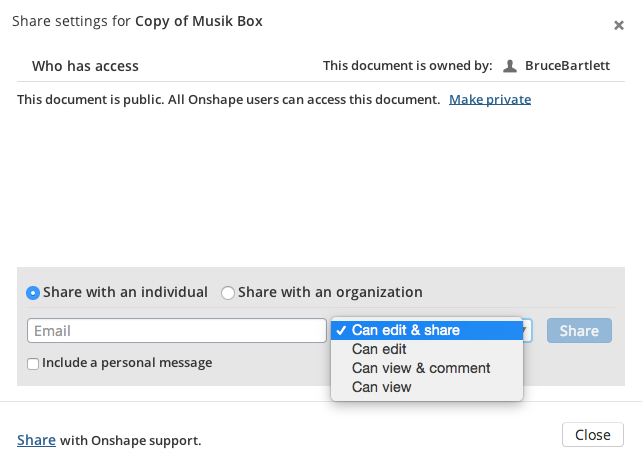Click the checkmark icon in the permission menu

(341, 330)
